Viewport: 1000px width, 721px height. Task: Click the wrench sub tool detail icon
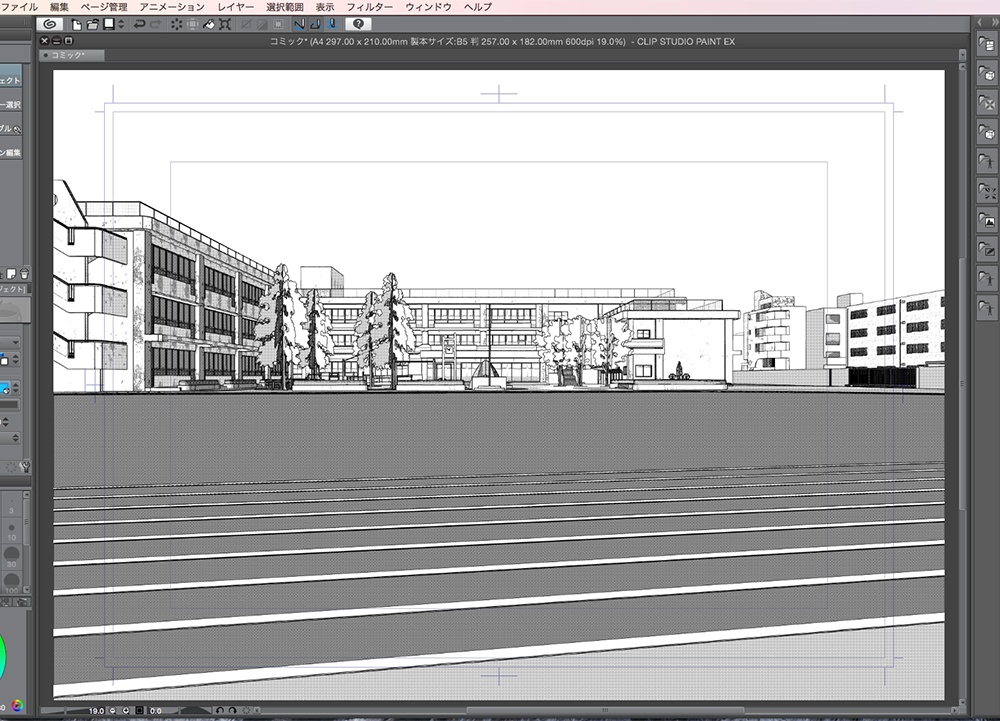[25, 467]
